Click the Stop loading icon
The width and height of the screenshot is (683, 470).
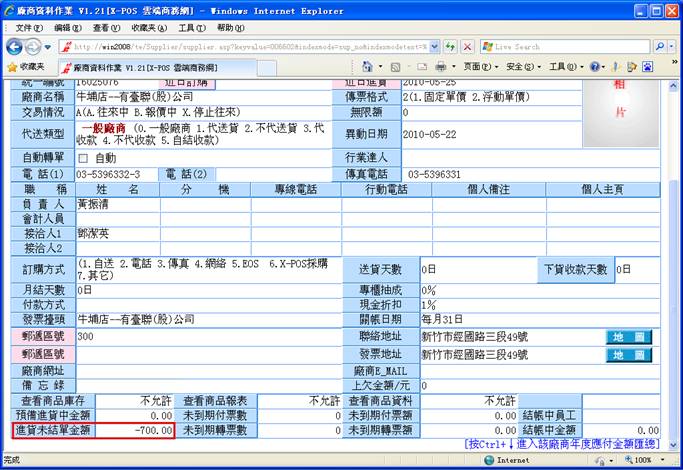[x=466, y=47]
